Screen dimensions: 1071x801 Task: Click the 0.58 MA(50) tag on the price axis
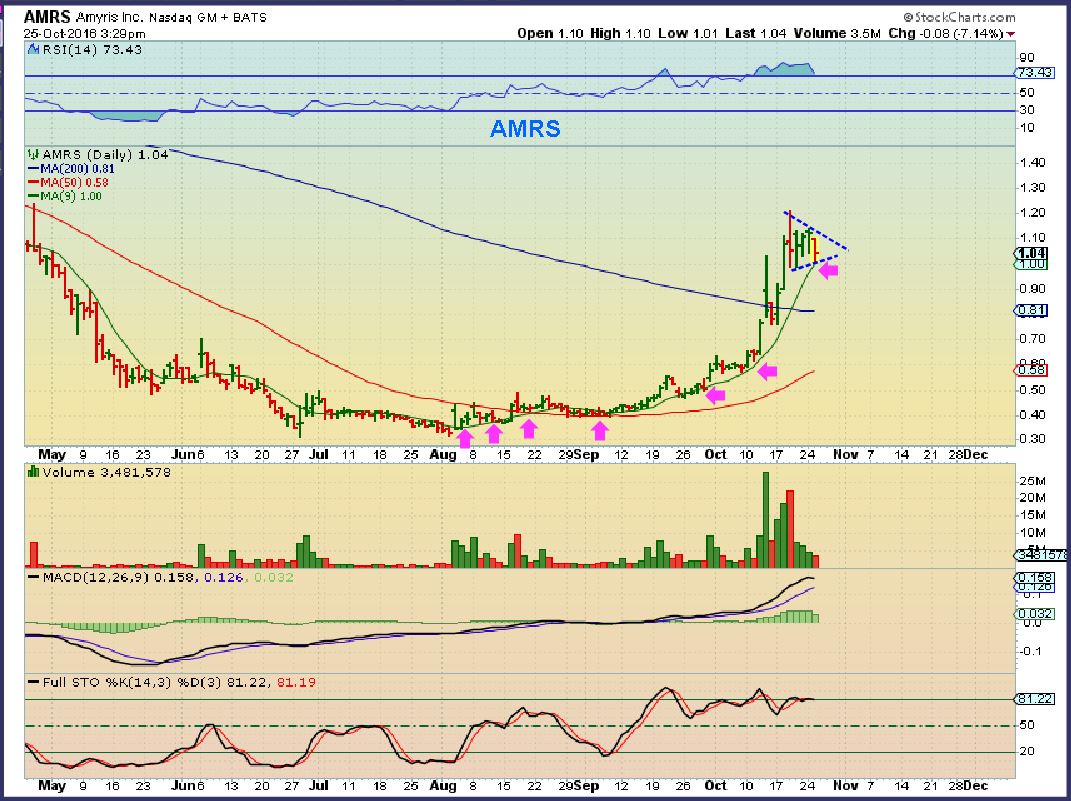(x=1031, y=370)
